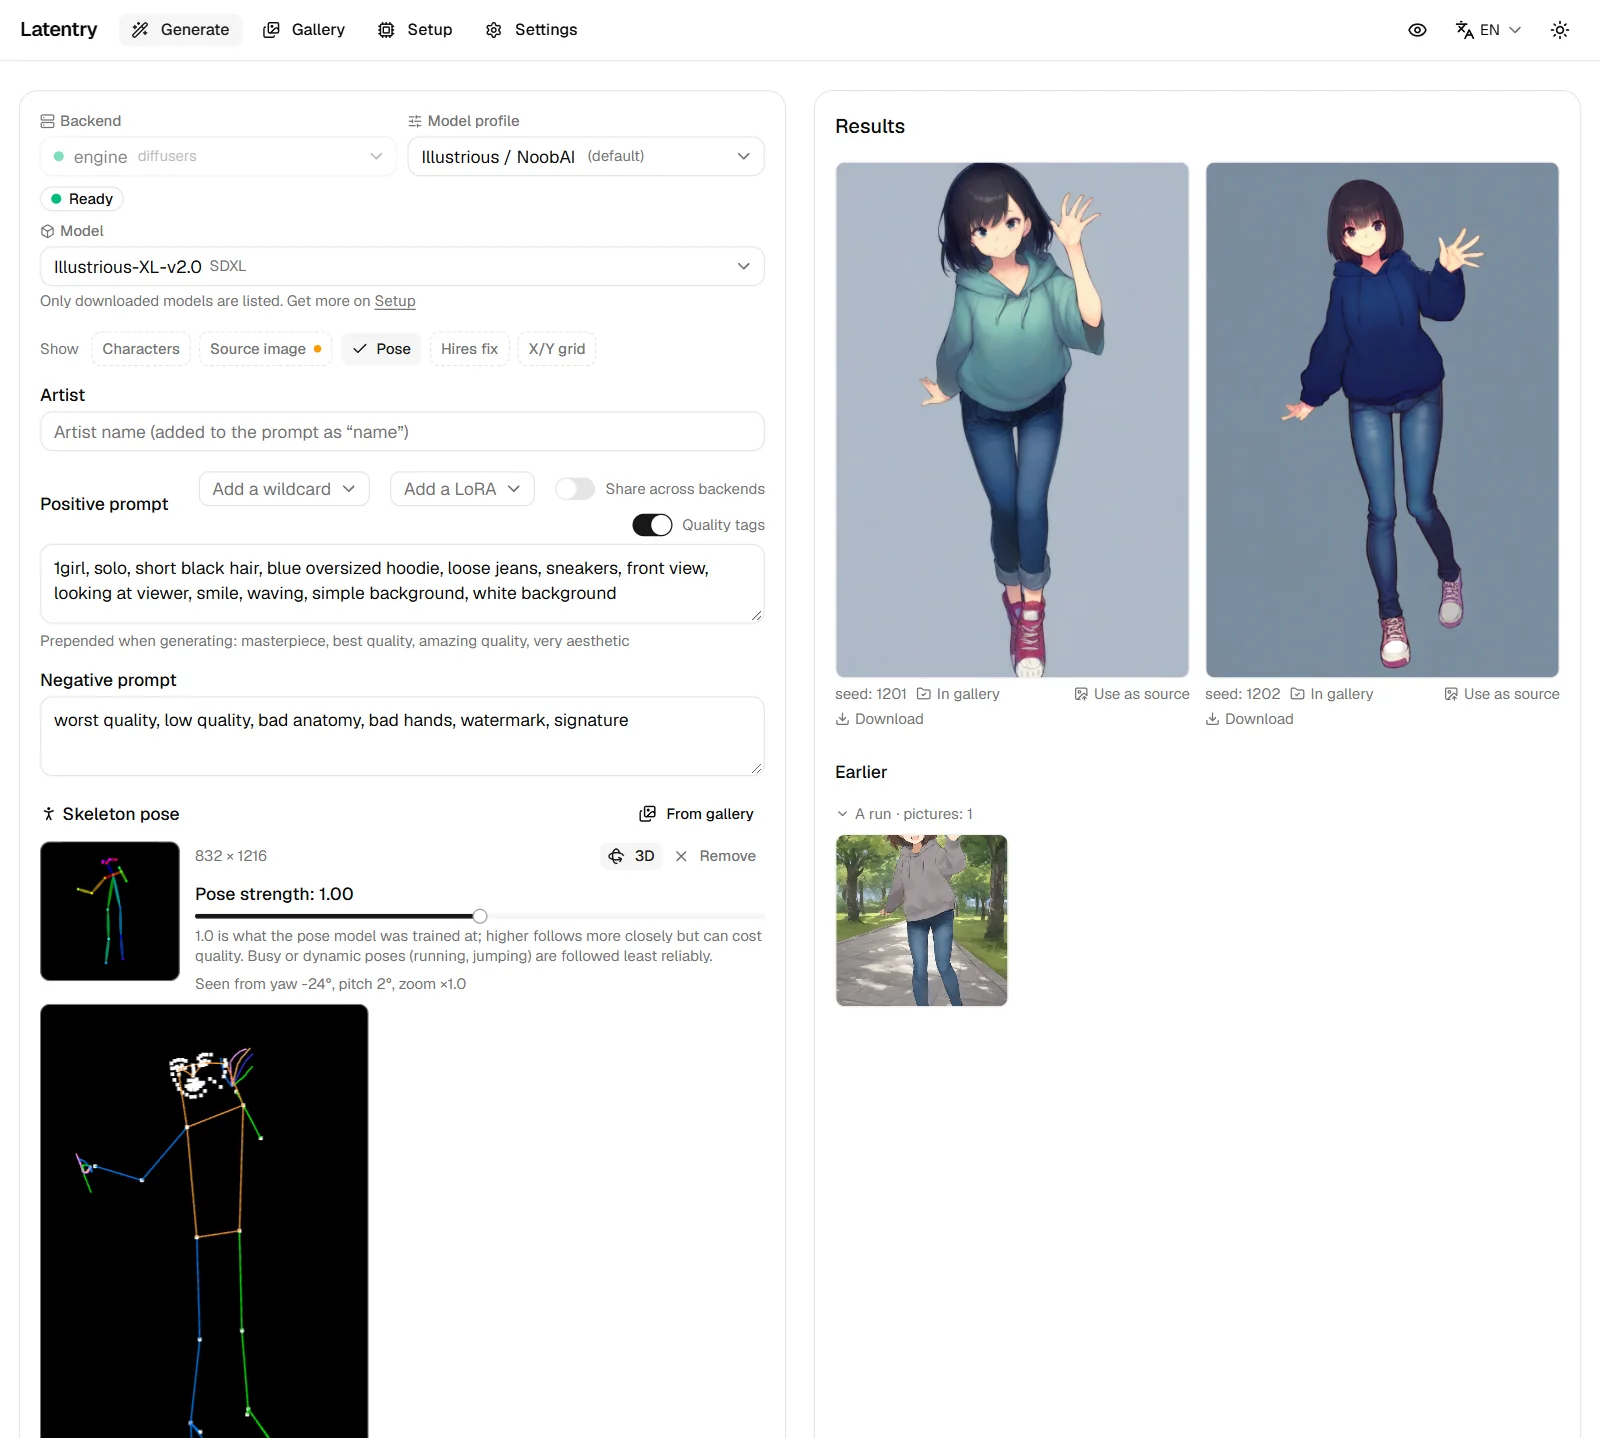Toggle Share across backends switch
1600x1438 pixels.
pyautogui.click(x=575, y=489)
